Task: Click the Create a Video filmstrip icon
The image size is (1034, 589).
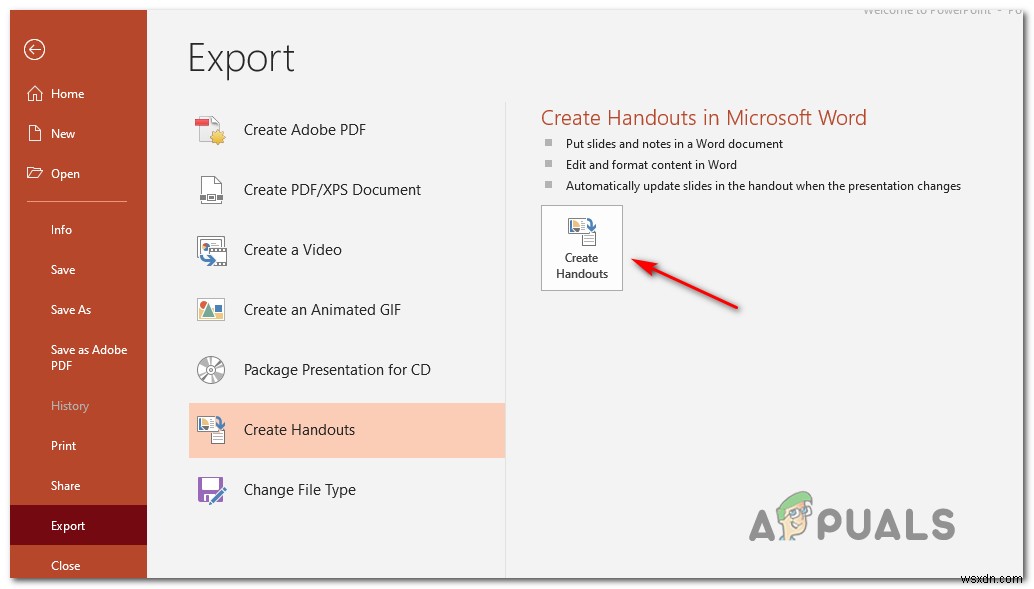Action: pyautogui.click(x=211, y=250)
